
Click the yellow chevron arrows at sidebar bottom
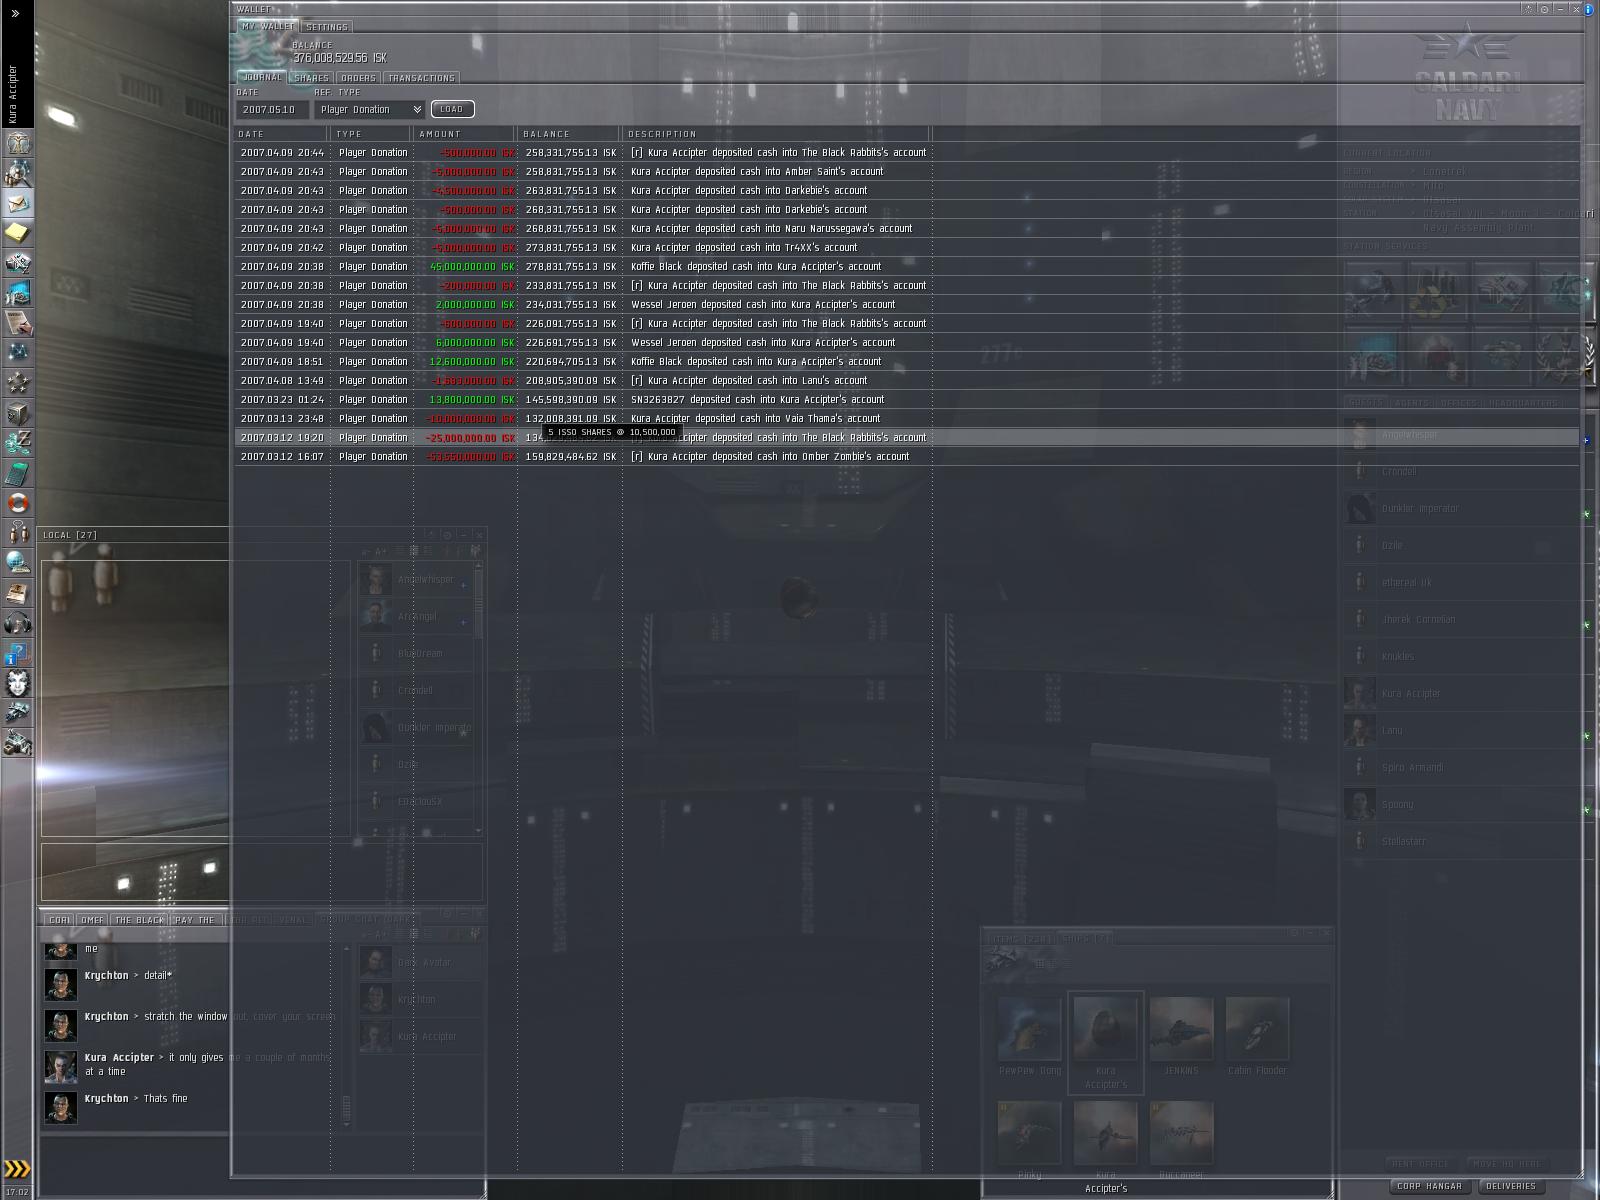pyautogui.click(x=17, y=1168)
